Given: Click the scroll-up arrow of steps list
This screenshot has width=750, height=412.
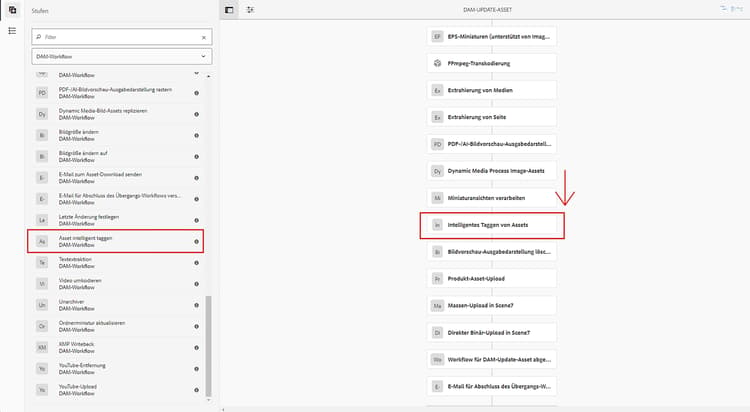Looking at the screenshot, I should tap(208, 77).
